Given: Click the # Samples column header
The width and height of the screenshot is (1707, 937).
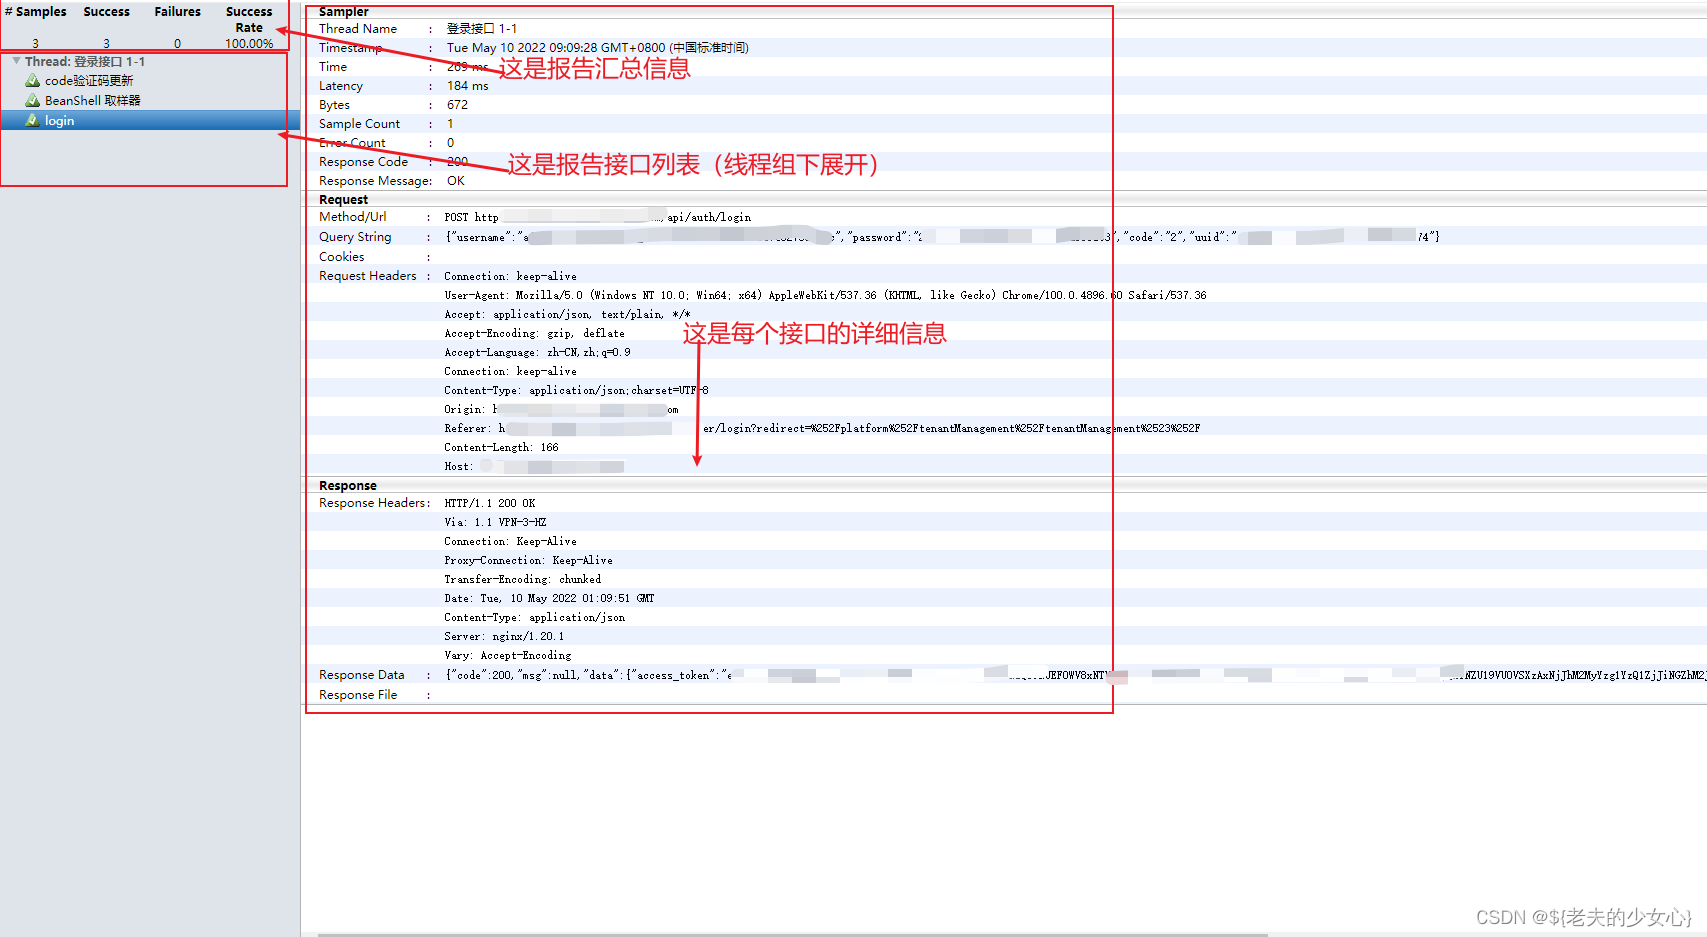Looking at the screenshot, I should click(x=36, y=12).
